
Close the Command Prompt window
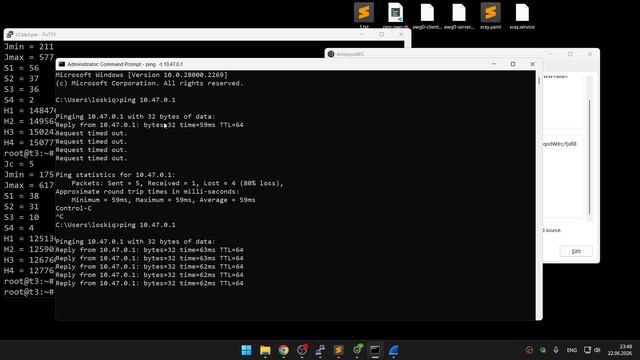[x=532, y=64]
